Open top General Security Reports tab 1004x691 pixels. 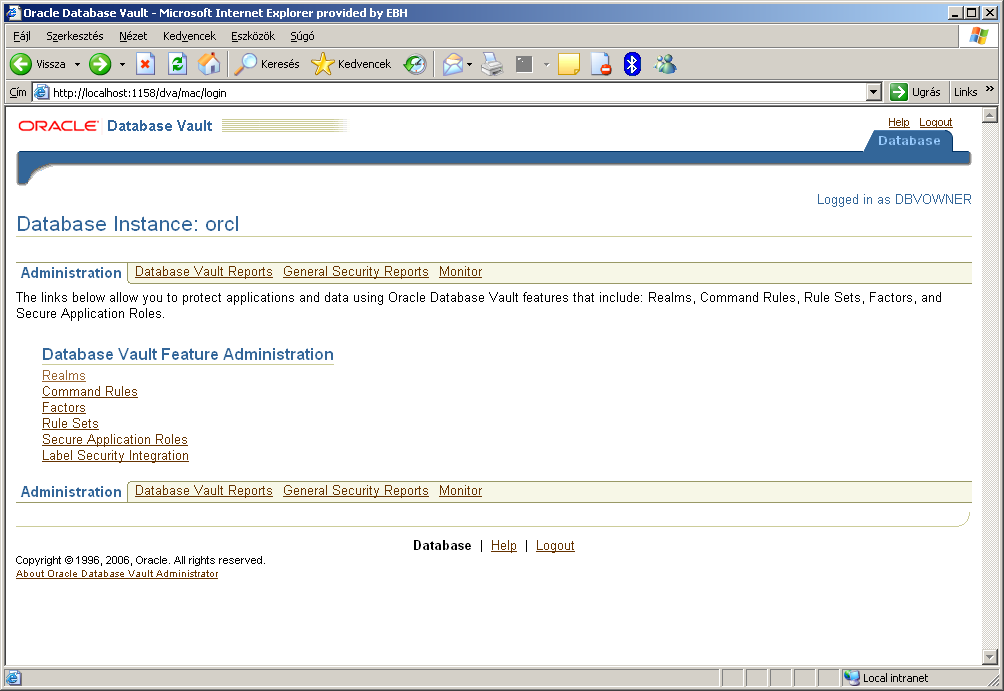point(355,272)
